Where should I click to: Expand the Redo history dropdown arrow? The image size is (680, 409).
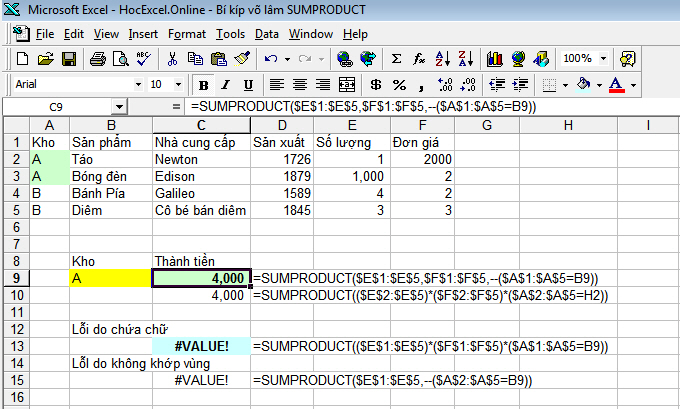click(x=321, y=59)
